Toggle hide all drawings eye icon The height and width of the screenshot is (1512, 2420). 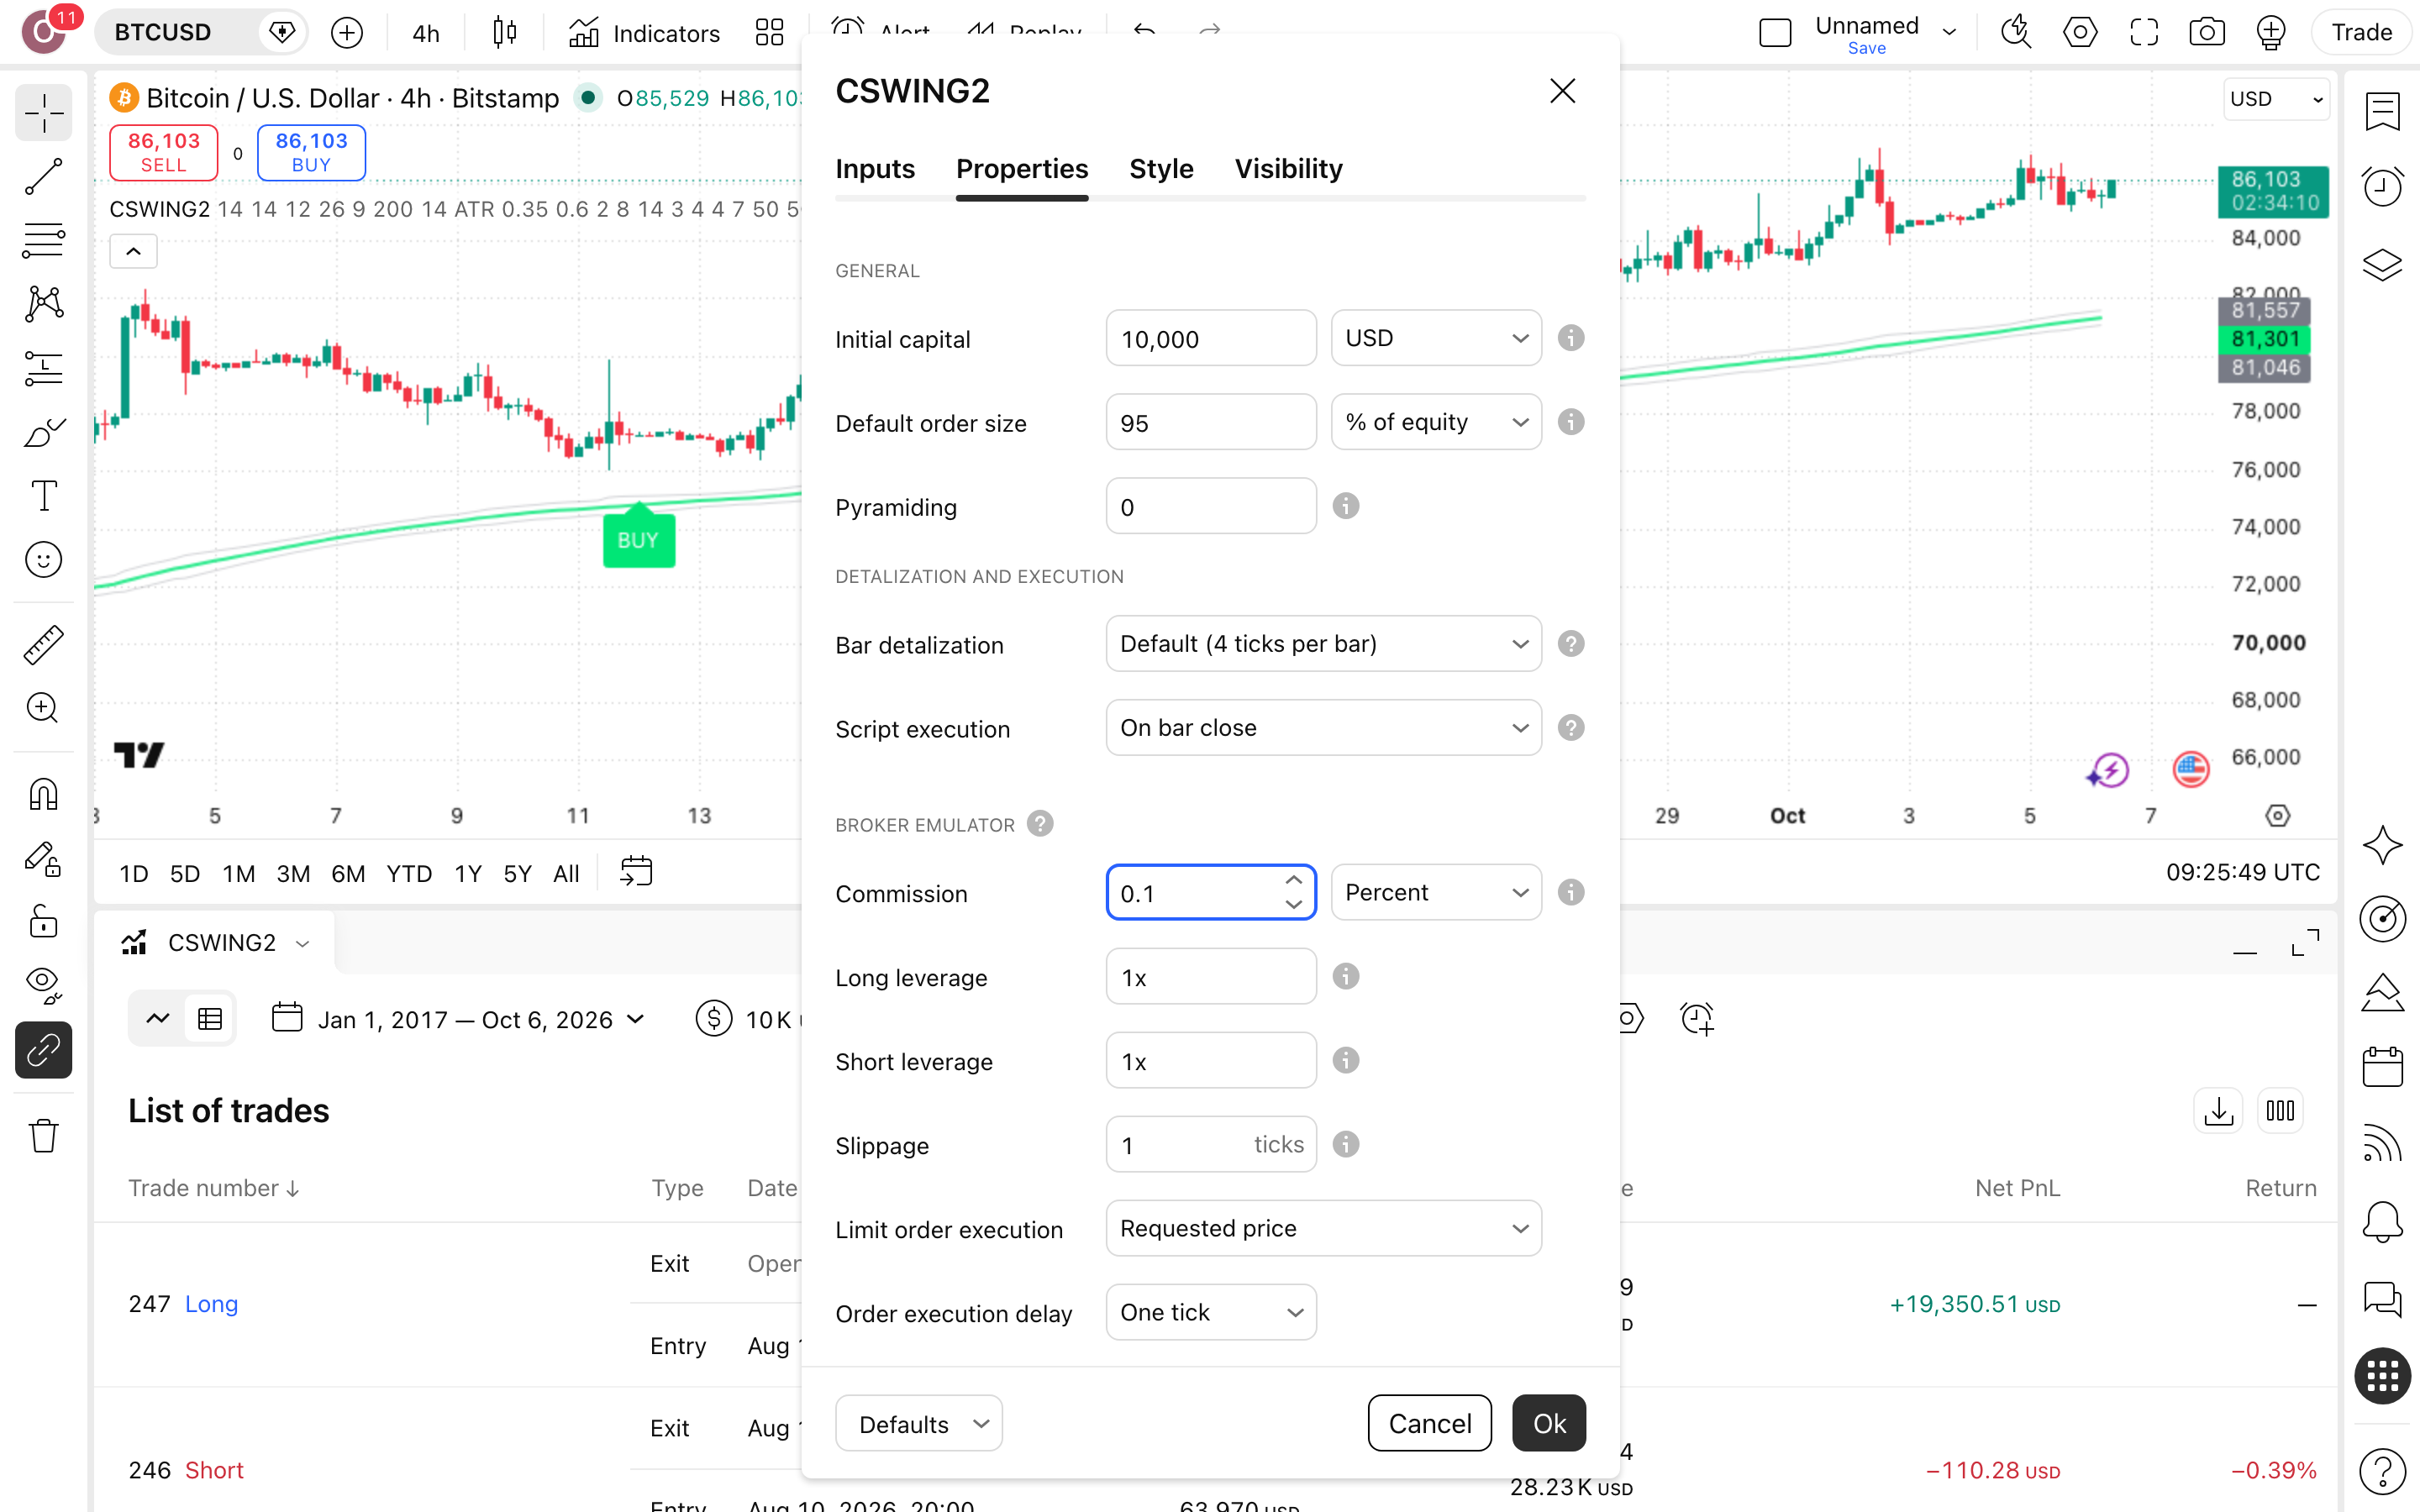(43, 986)
